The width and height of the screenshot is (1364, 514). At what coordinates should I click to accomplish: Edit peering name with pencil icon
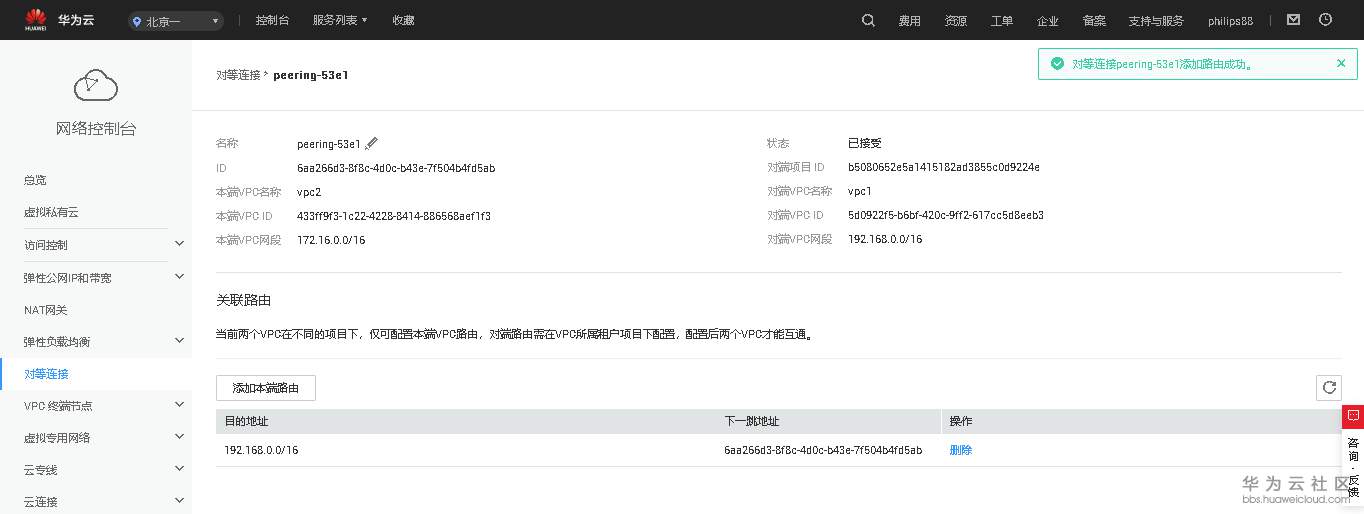pyautogui.click(x=372, y=143)
